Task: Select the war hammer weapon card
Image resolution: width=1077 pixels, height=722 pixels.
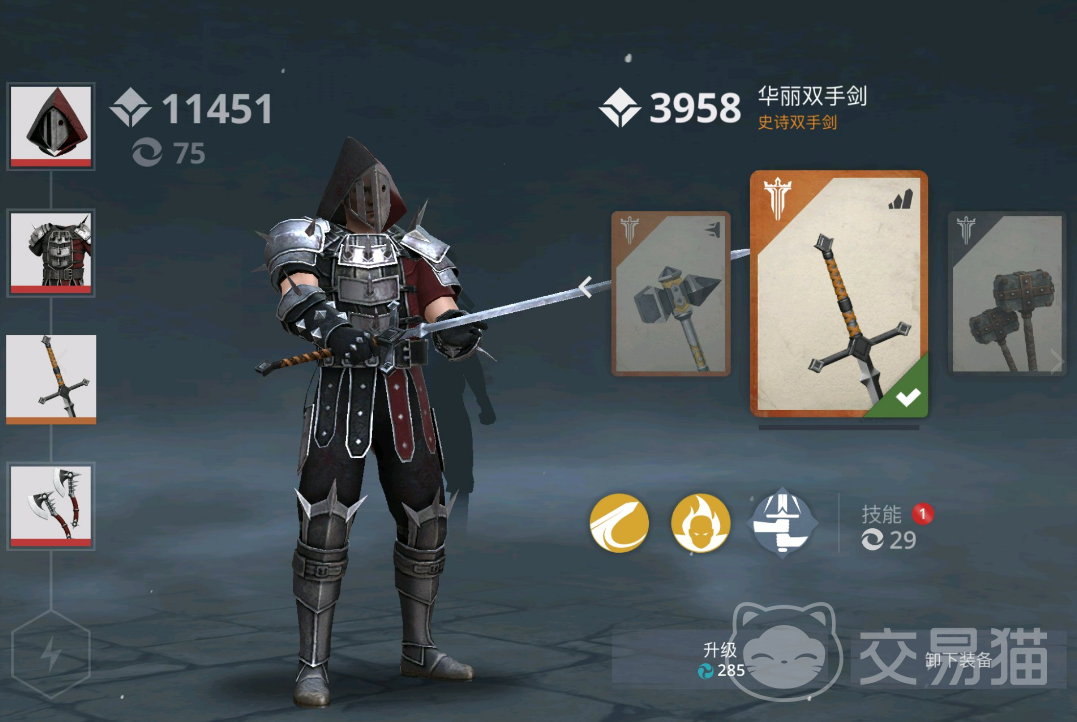Action: [670, 293]
